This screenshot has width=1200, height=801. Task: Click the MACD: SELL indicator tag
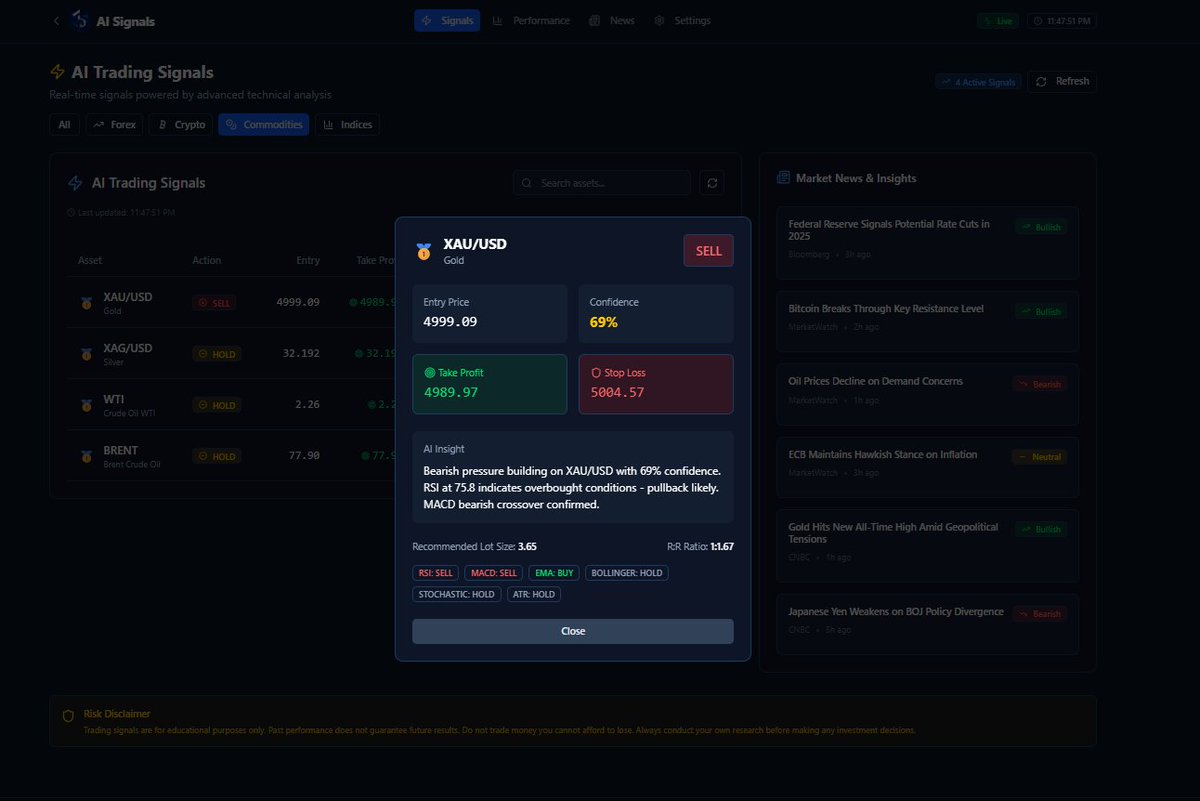pyautogui.click(x=493, y=573)
